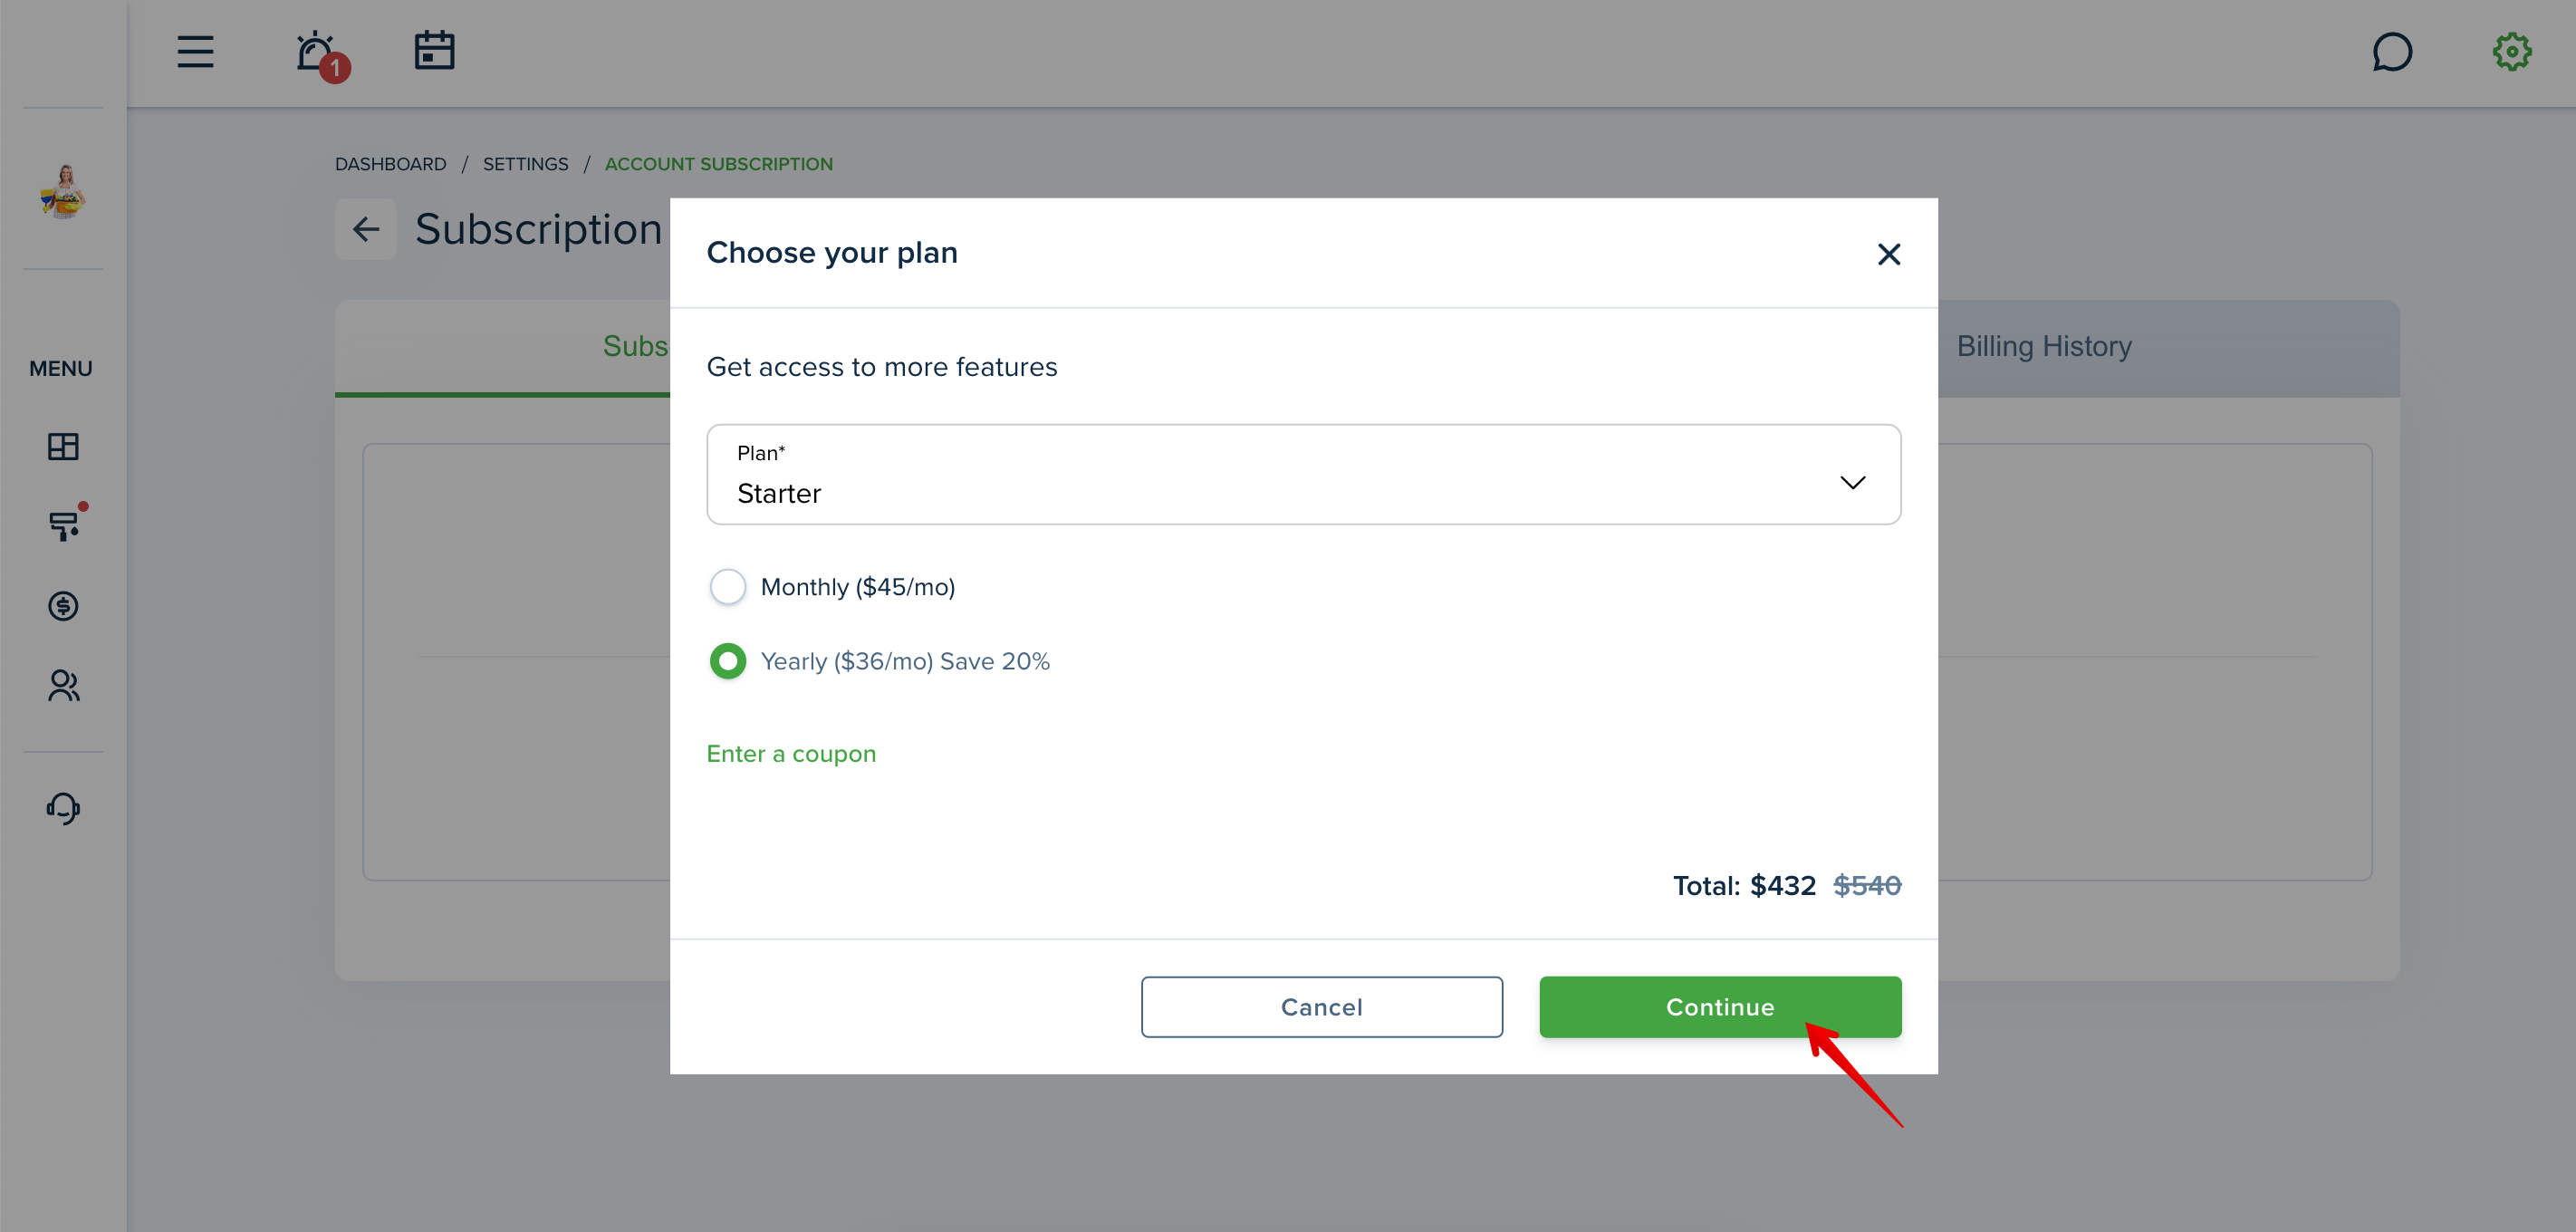Screen dimensions: 2576x1232
Task: Open the headset support icon
Action: [x=63, y=807]
